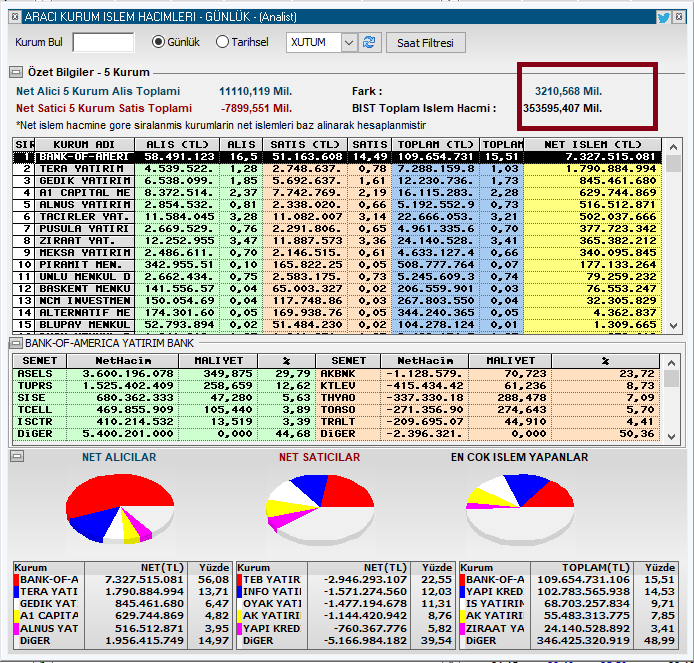Click ZIRAAT YA row in top traders

(x=568, y=628)
